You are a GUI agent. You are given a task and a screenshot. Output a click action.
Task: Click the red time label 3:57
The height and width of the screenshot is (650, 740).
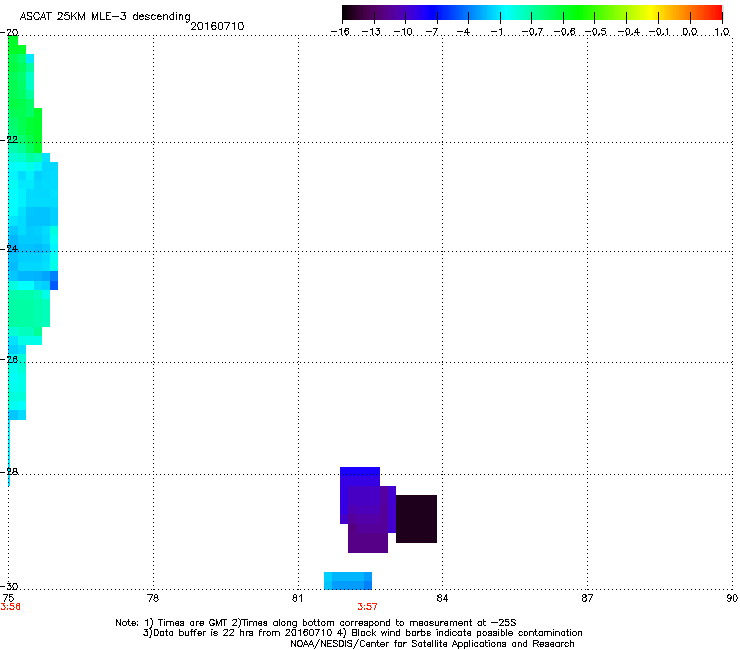(367, 607)
